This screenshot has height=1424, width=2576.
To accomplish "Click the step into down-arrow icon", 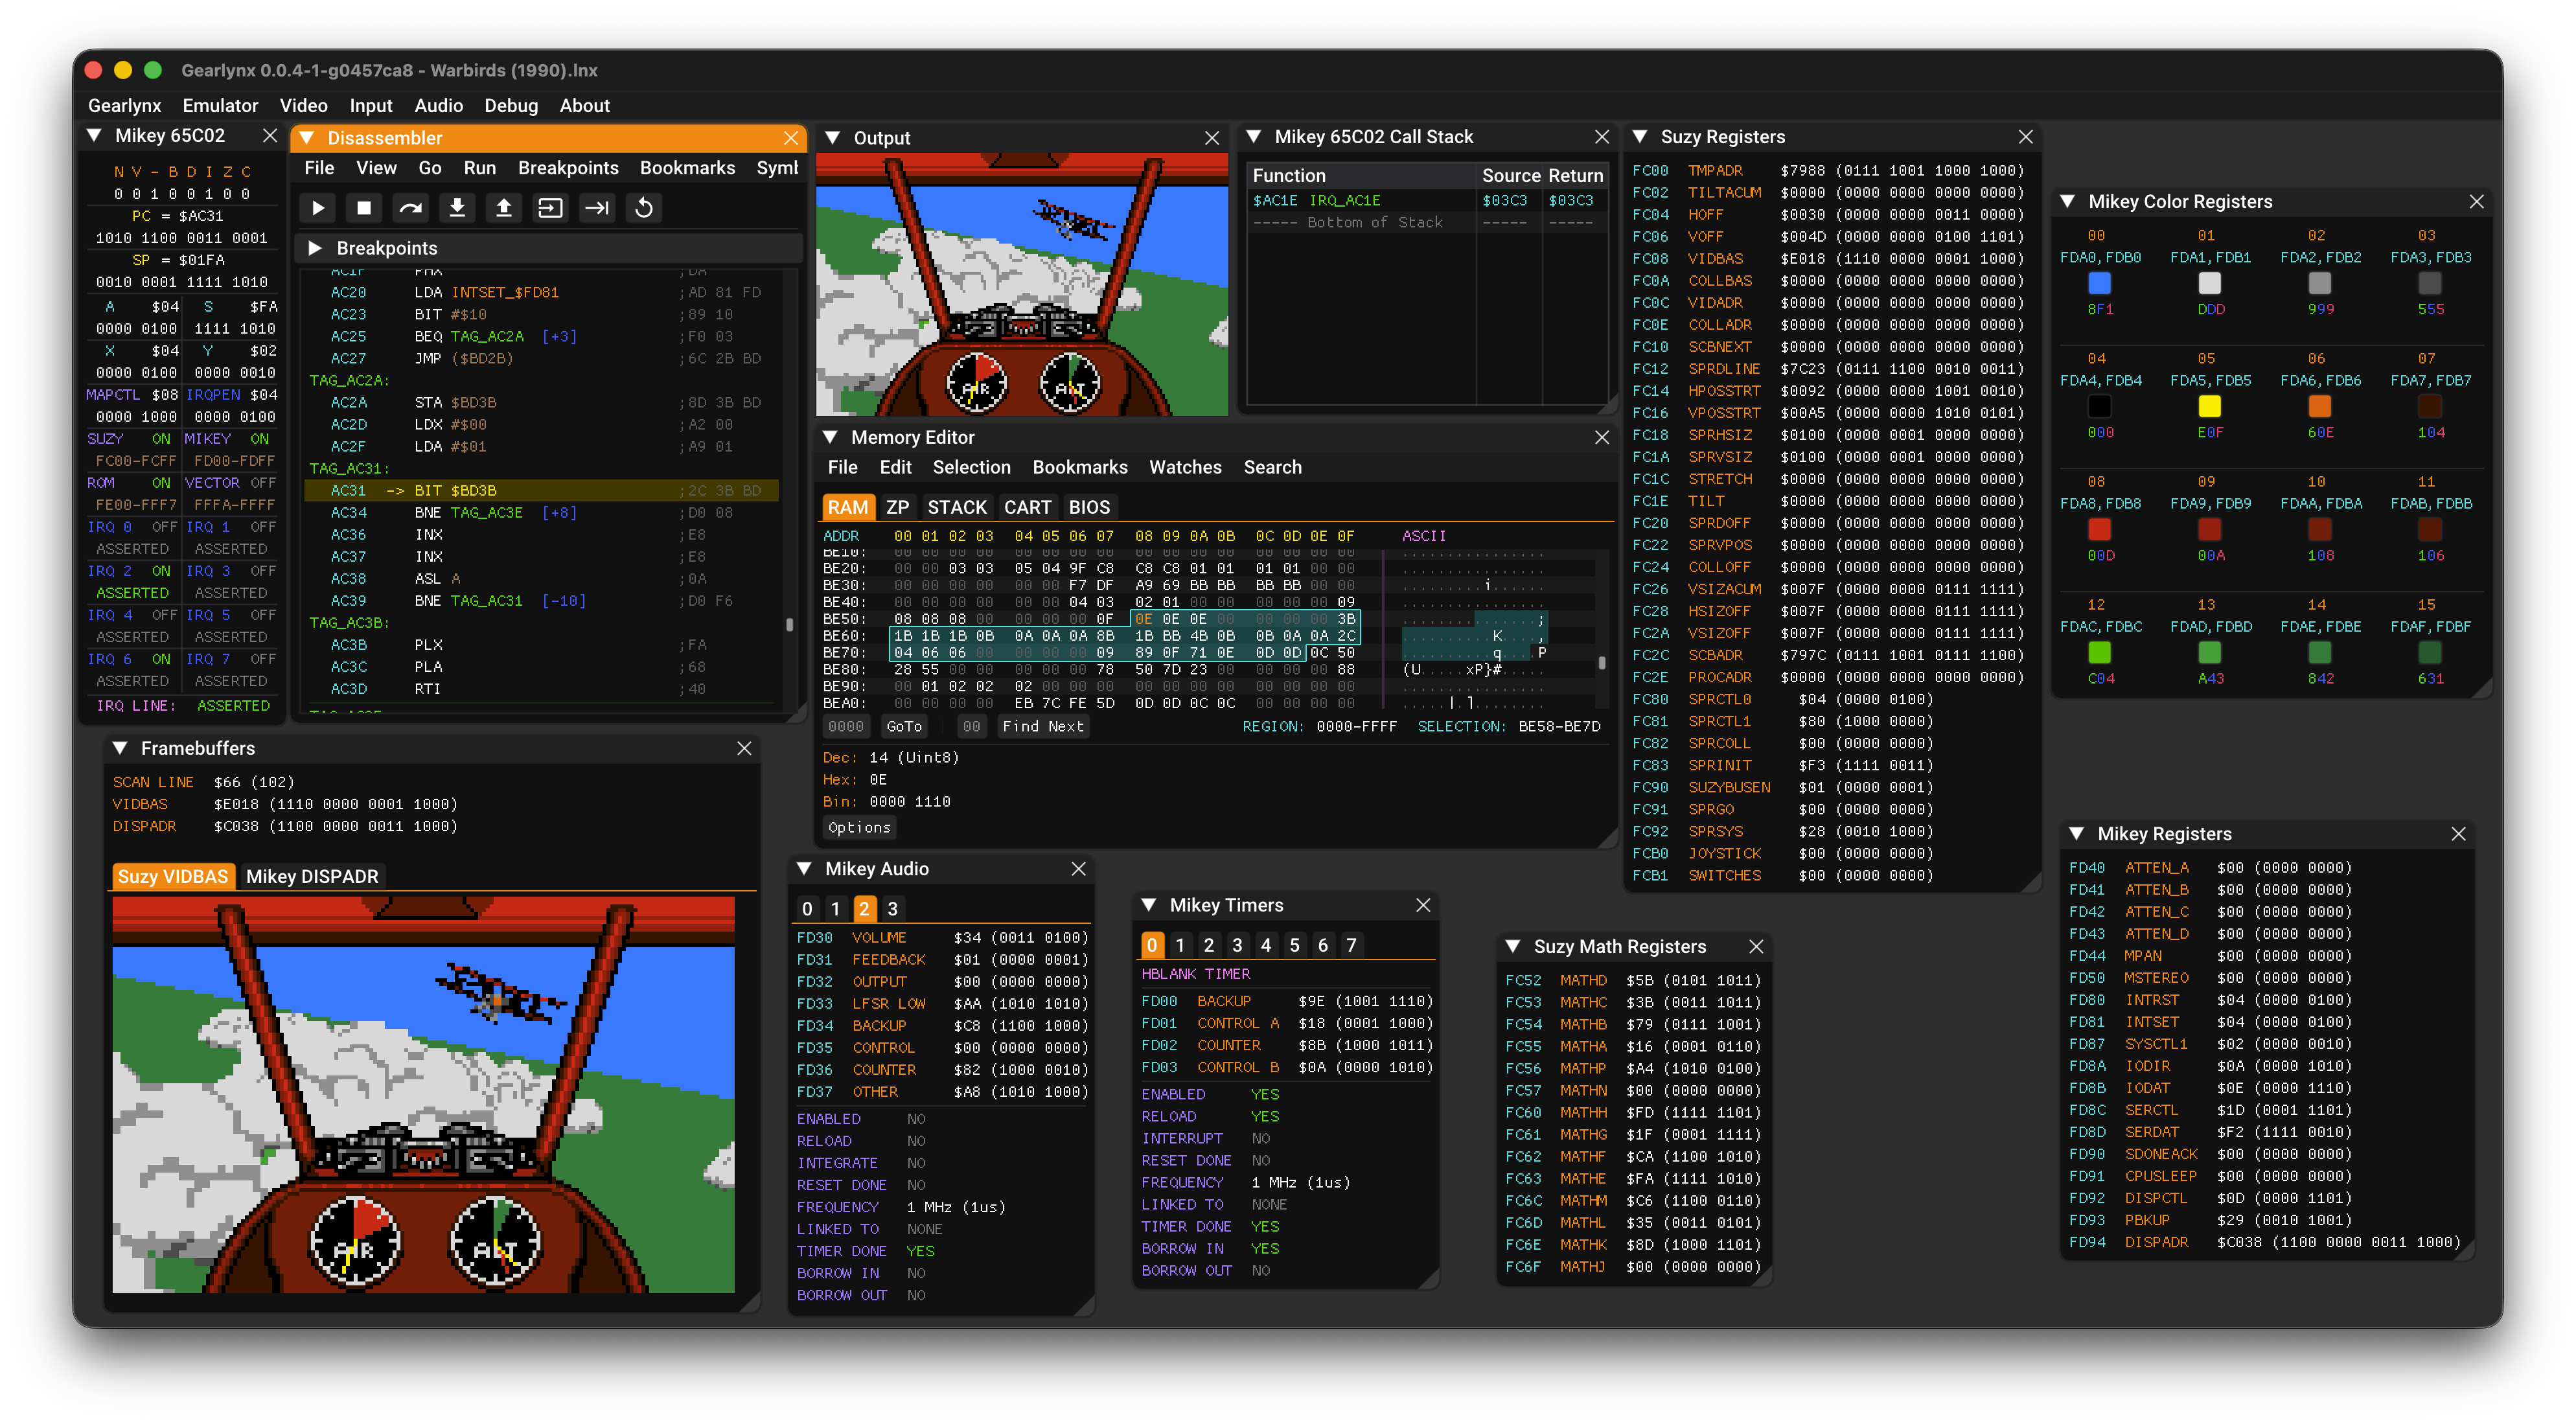I will [x=457, y=208].
